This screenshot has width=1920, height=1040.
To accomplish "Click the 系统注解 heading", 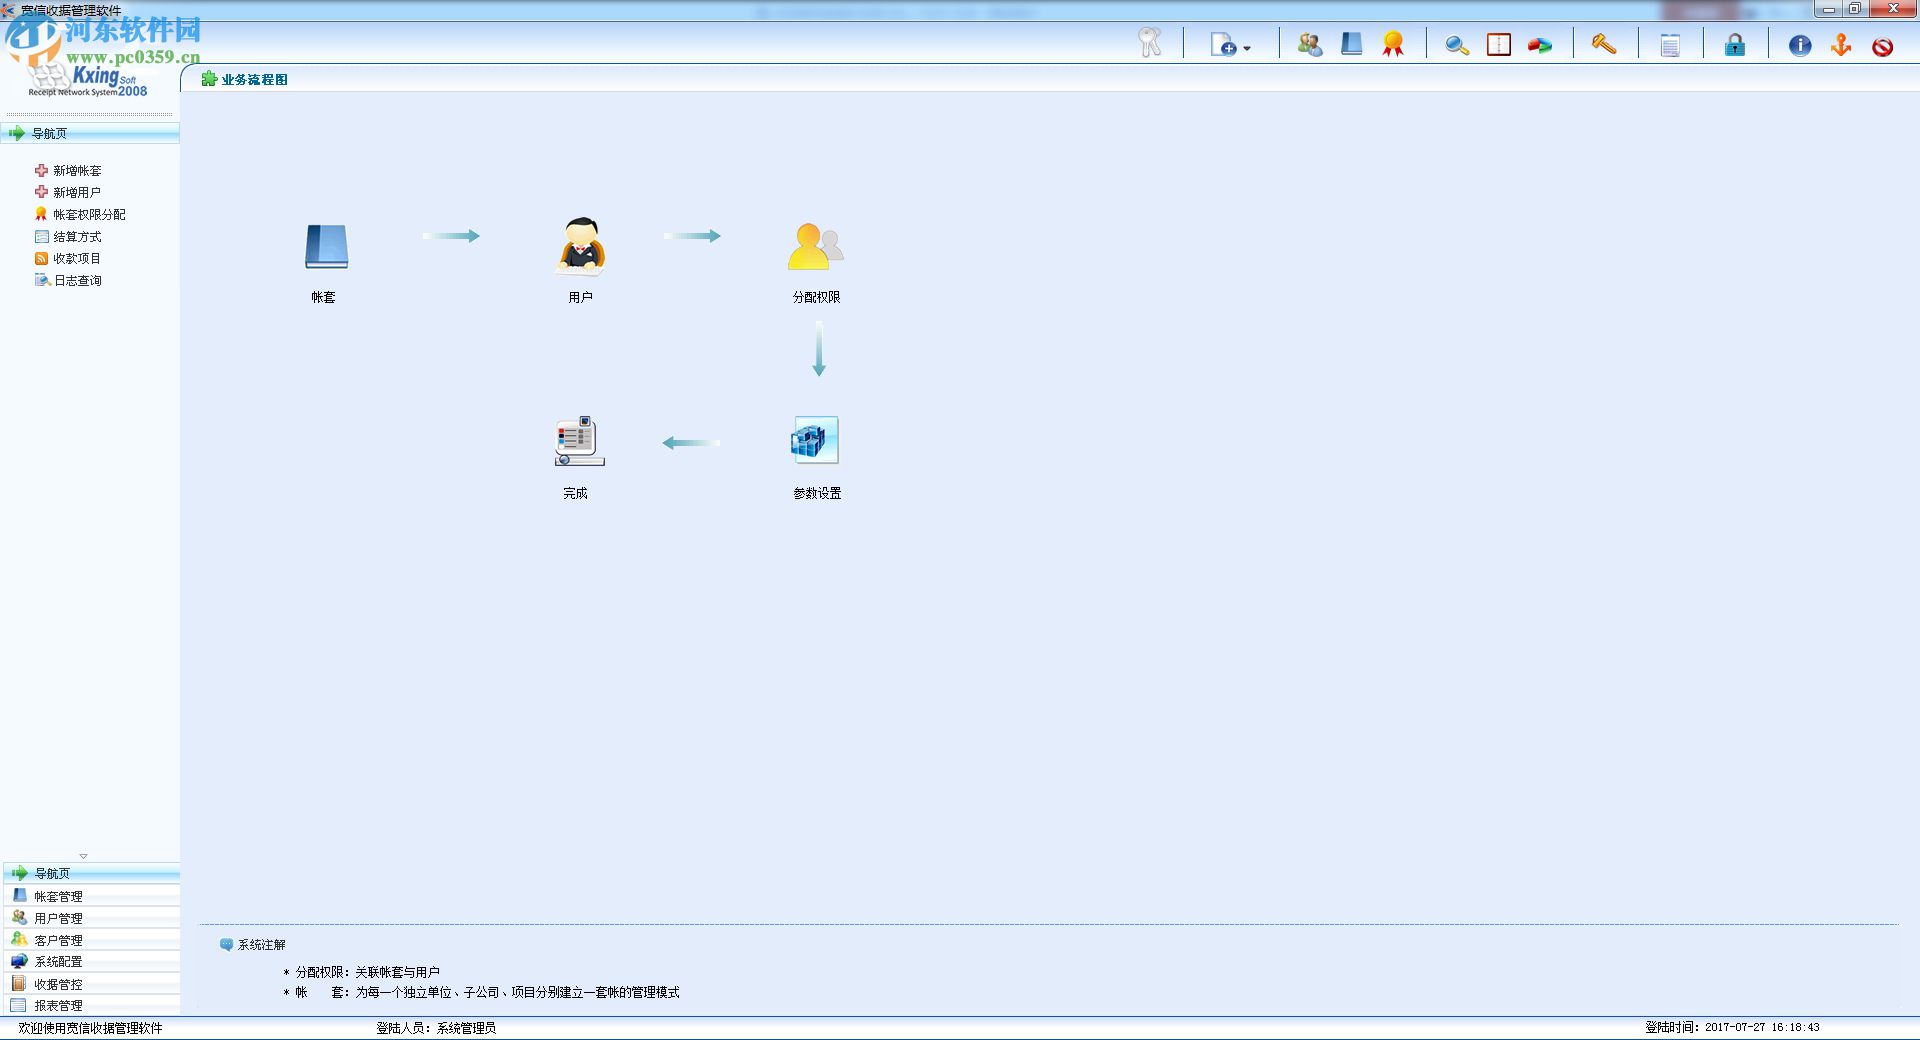I will coord(261,945).
